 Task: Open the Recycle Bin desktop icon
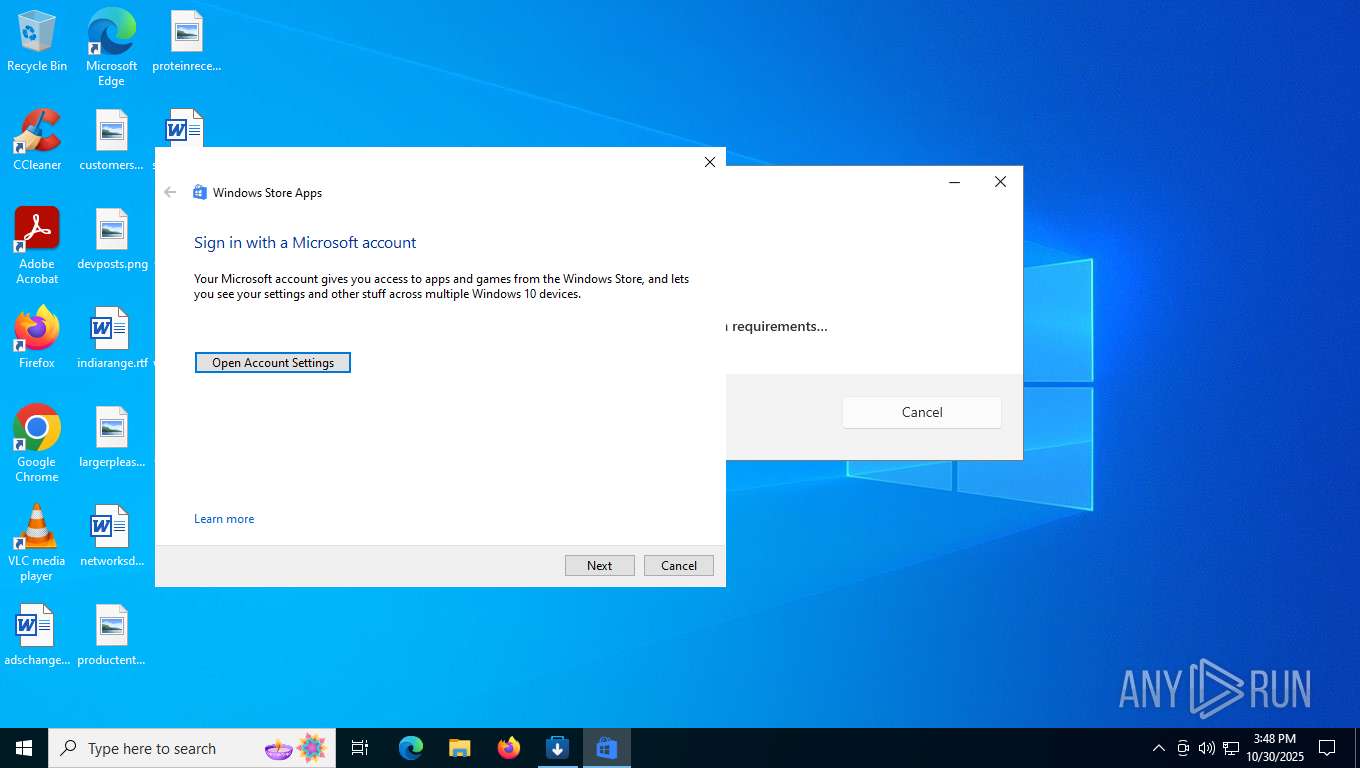[x=37, y=41]
